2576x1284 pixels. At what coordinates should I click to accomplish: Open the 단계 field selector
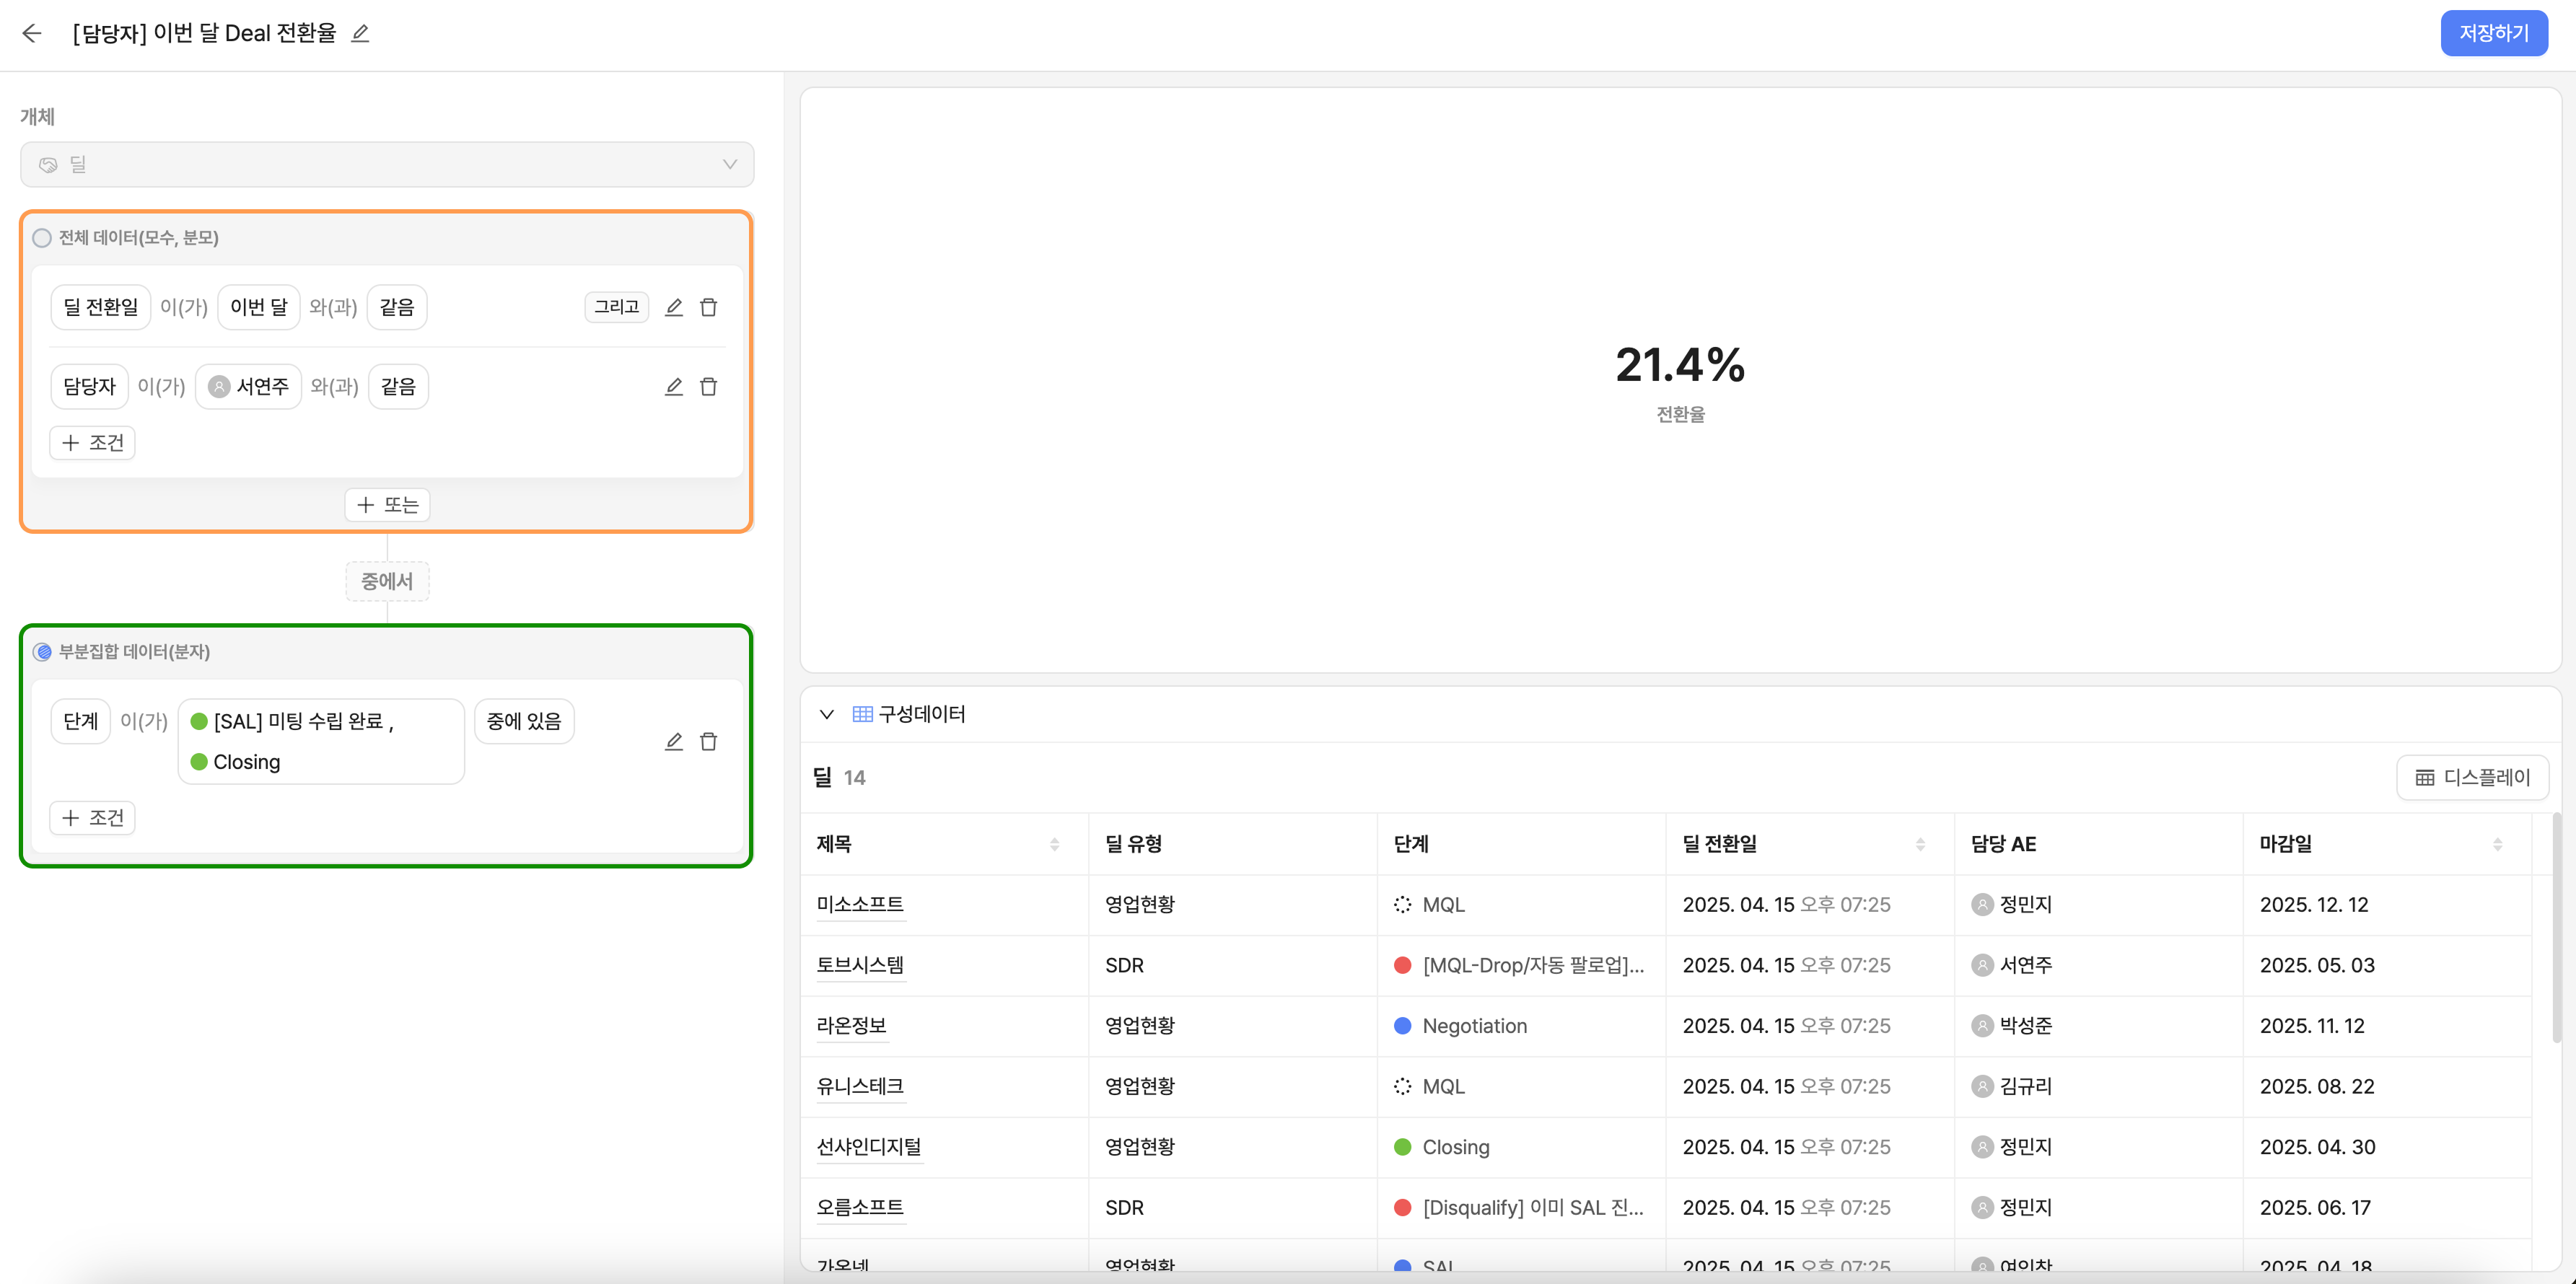point(81,721)
